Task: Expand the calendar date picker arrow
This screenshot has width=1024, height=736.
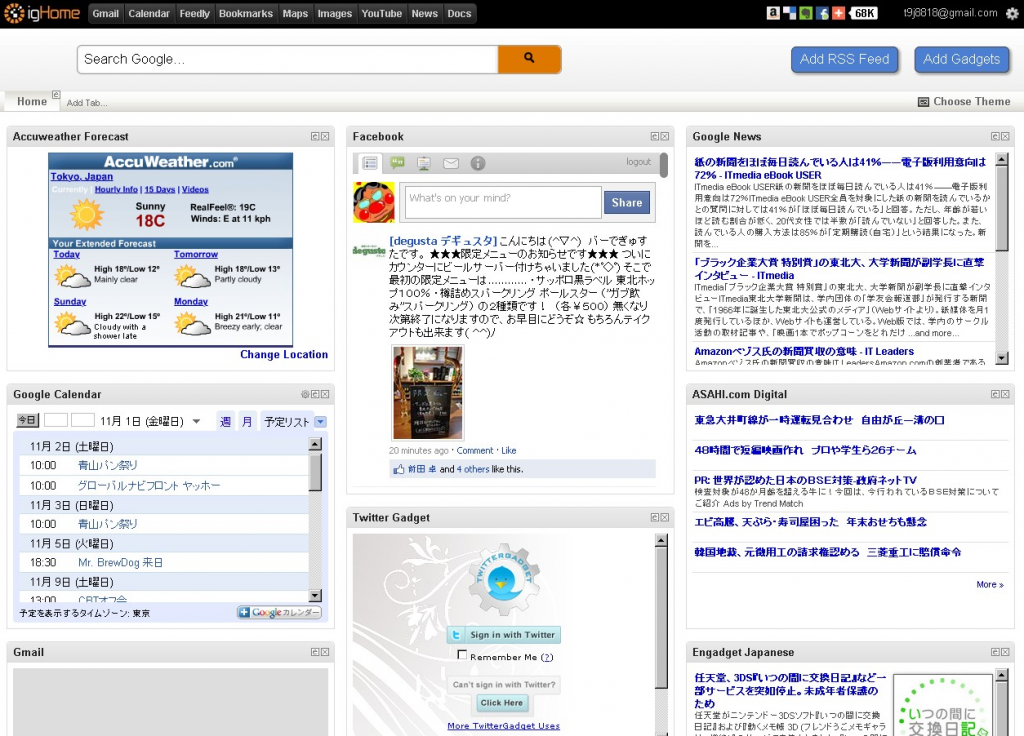Action: point(197,422)
